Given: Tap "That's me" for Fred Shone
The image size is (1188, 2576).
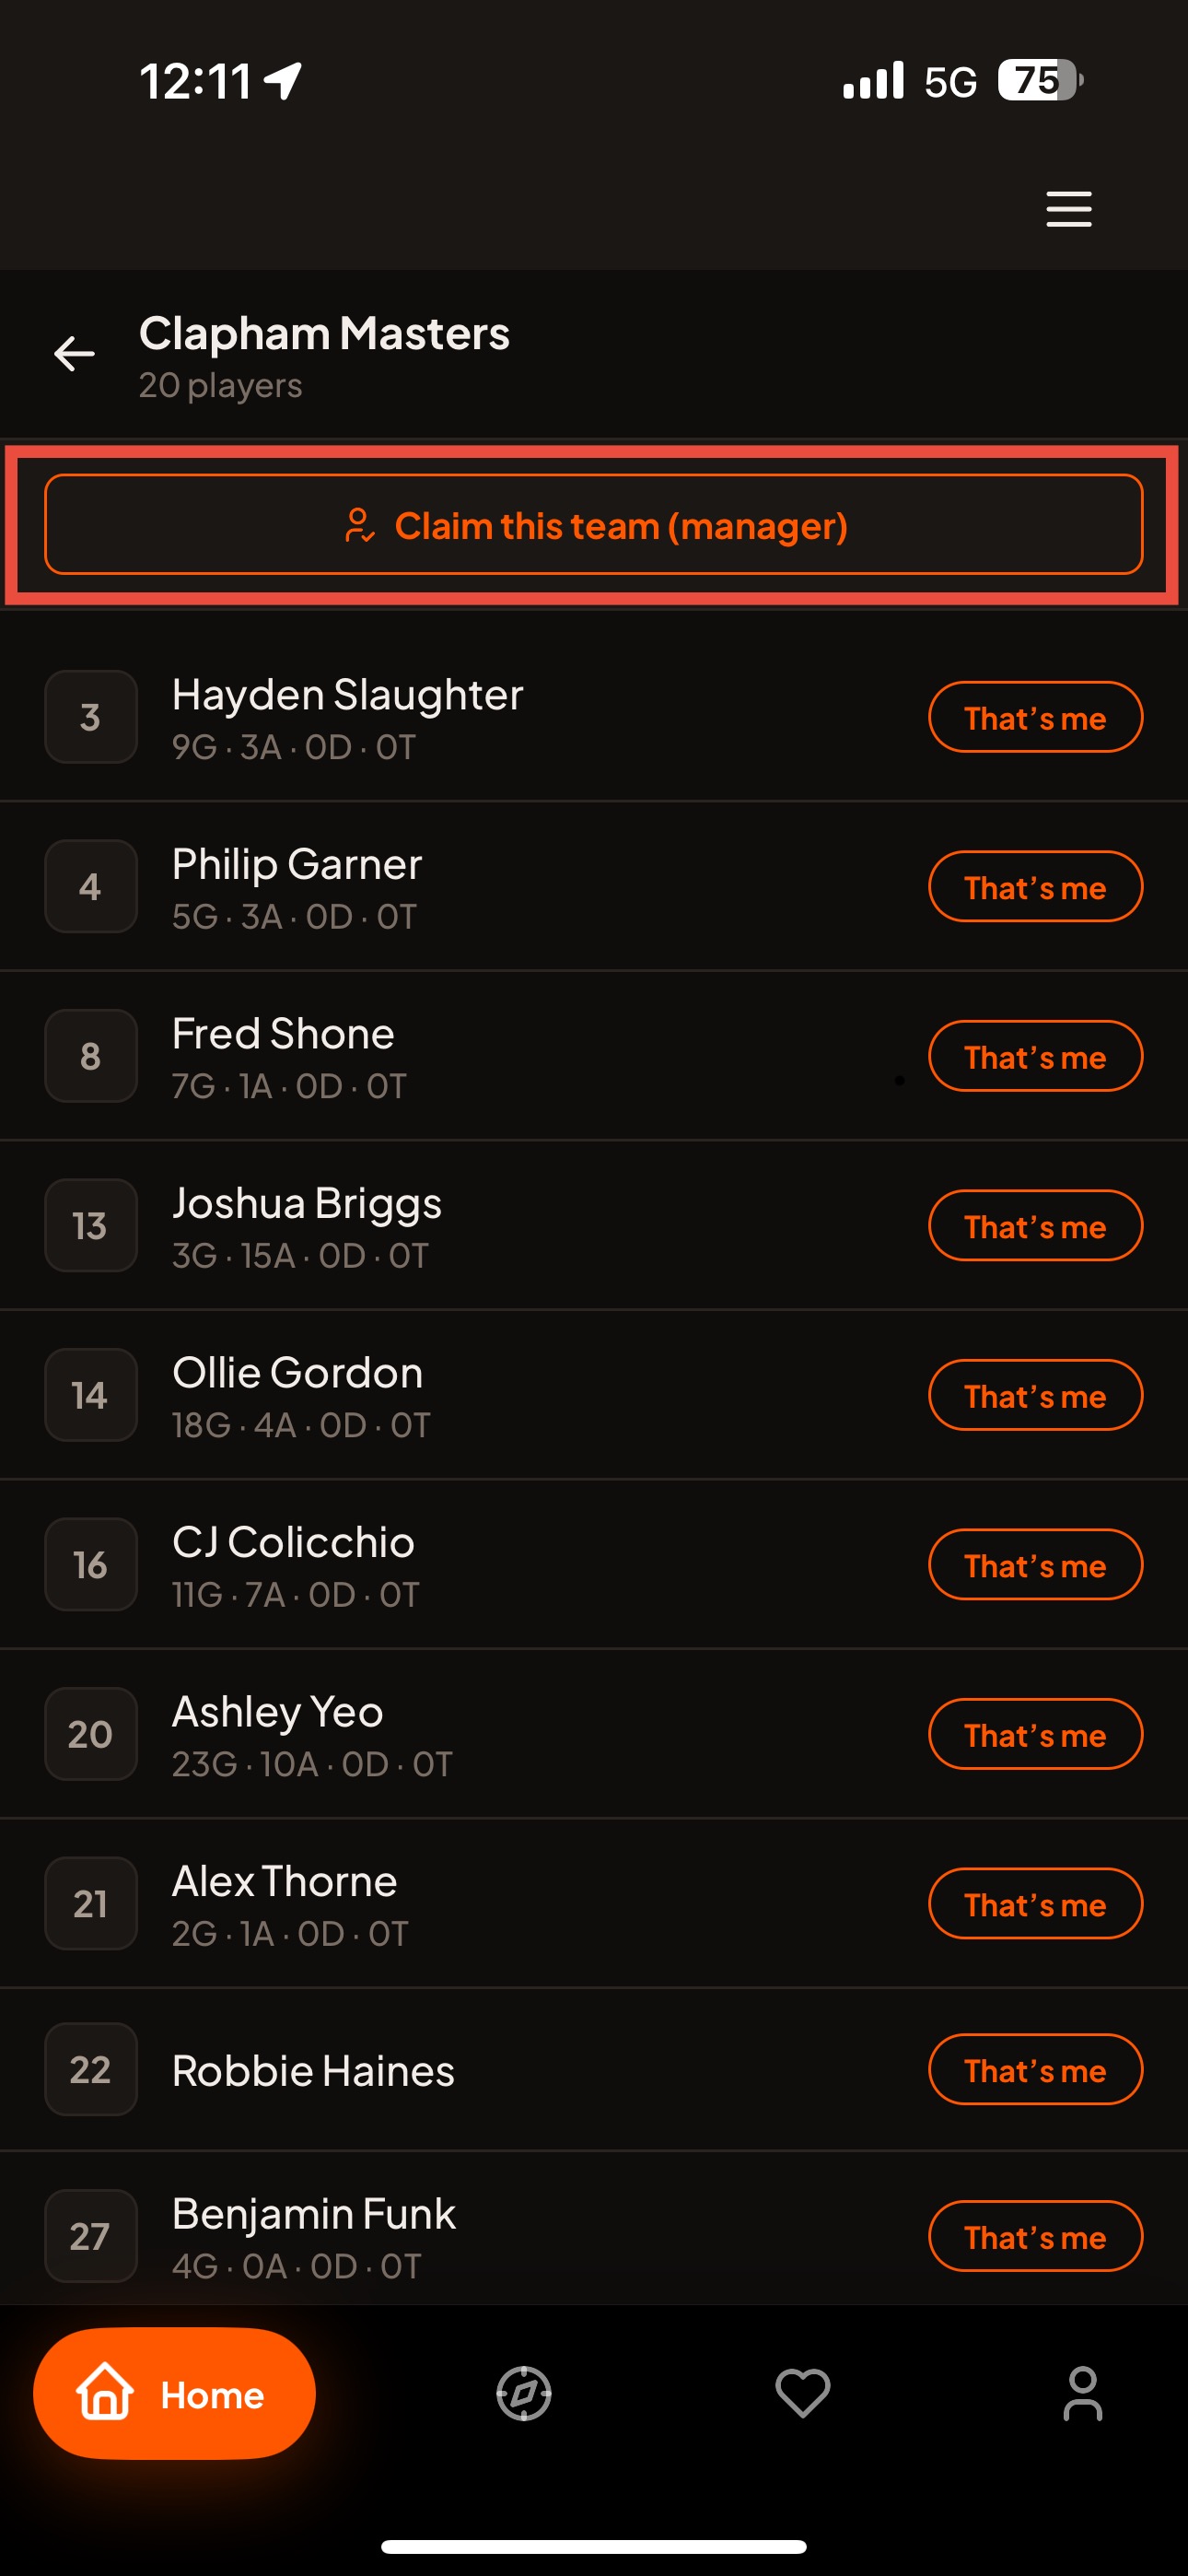Looking at the screenshot, I should click(1035, 1056).
